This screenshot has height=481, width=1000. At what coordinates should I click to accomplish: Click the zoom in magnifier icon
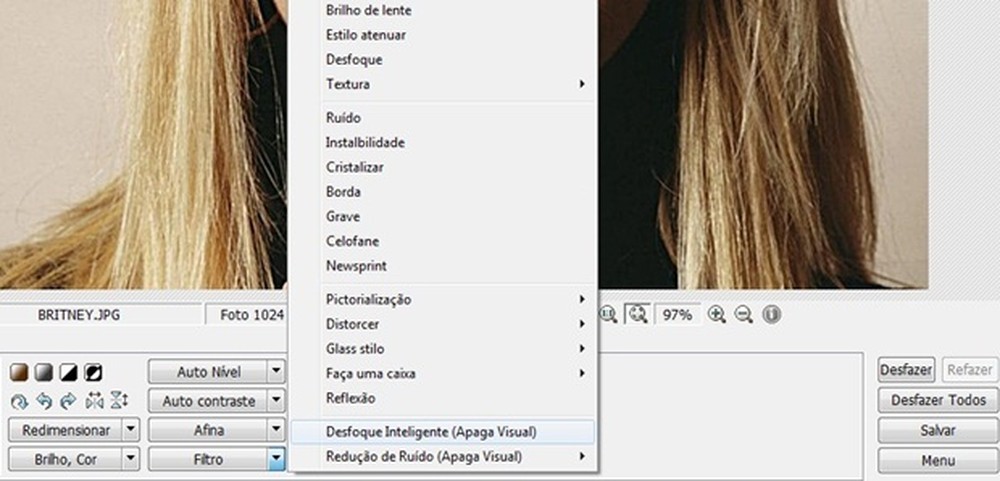pos(717,314)
